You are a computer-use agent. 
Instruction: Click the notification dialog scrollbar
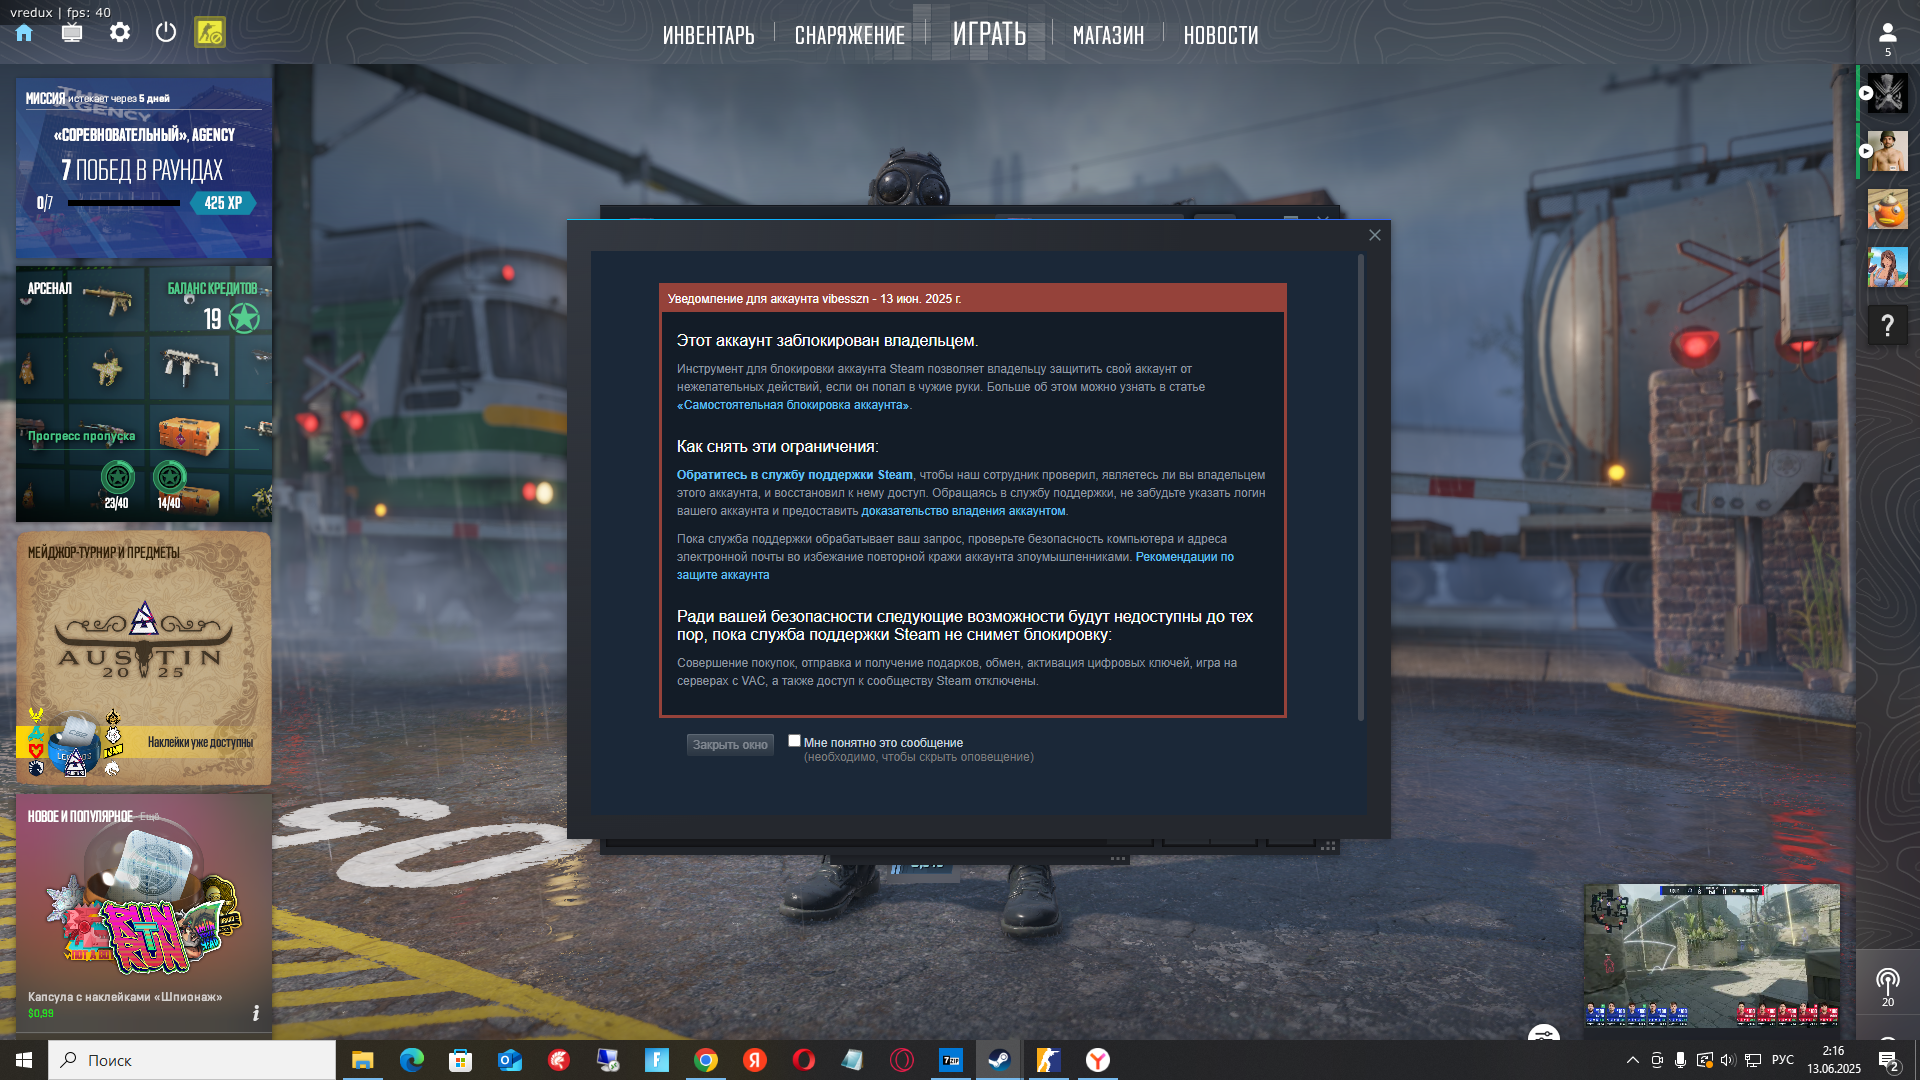click(x=1360, y=487)
